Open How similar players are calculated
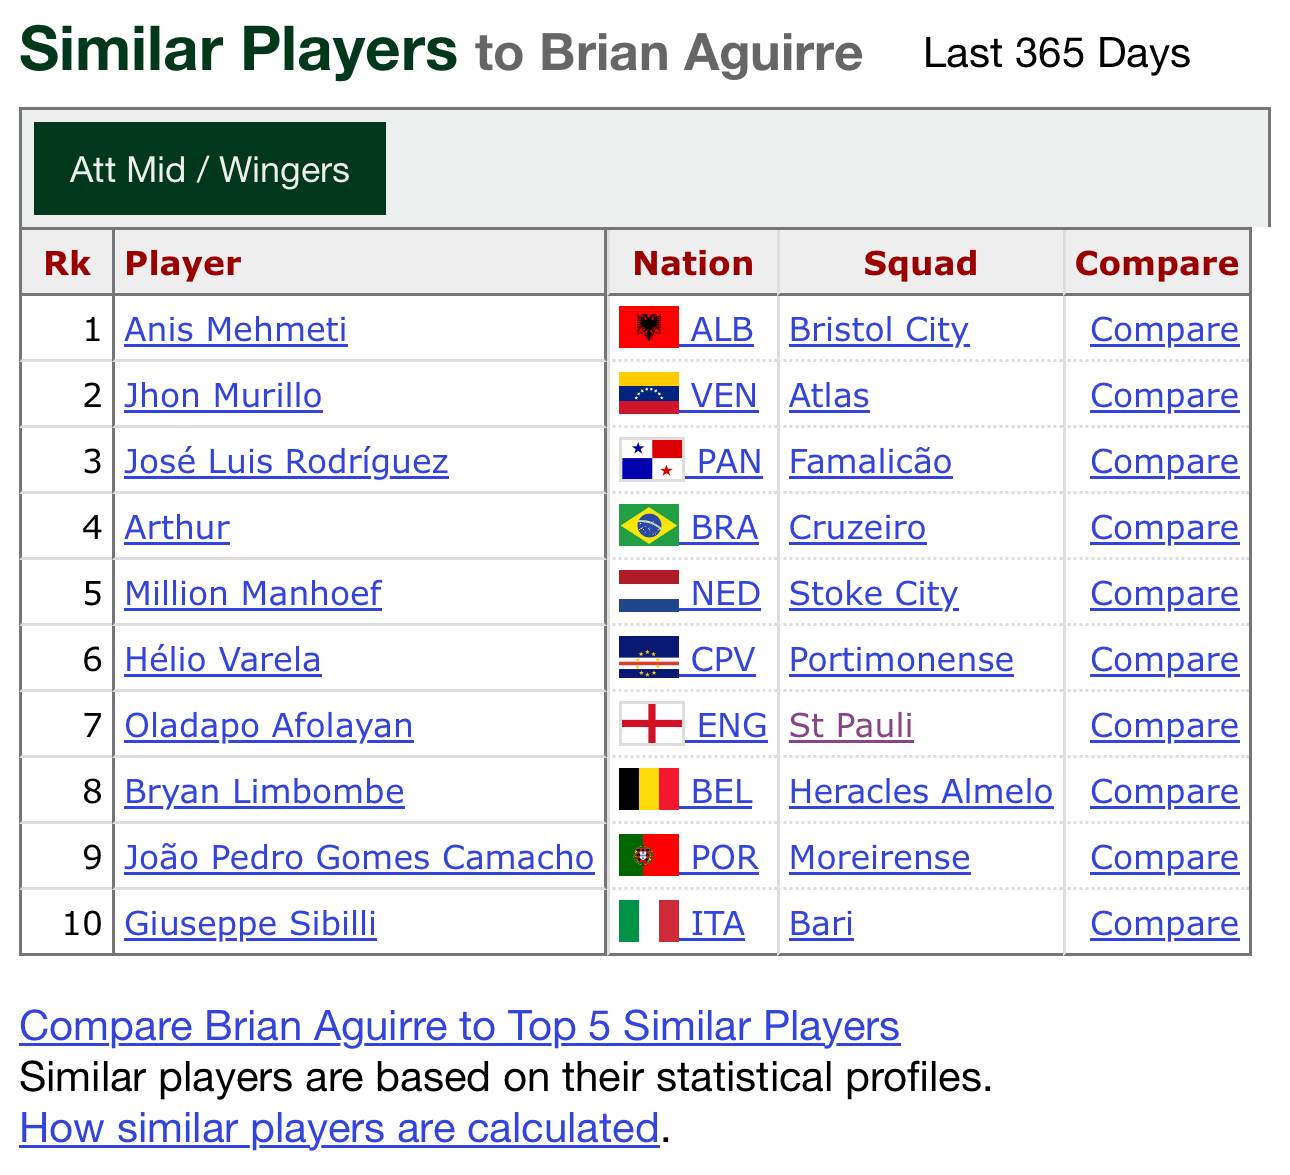This screenshot has height=1175, width=1290. [x=340, y=1128]
